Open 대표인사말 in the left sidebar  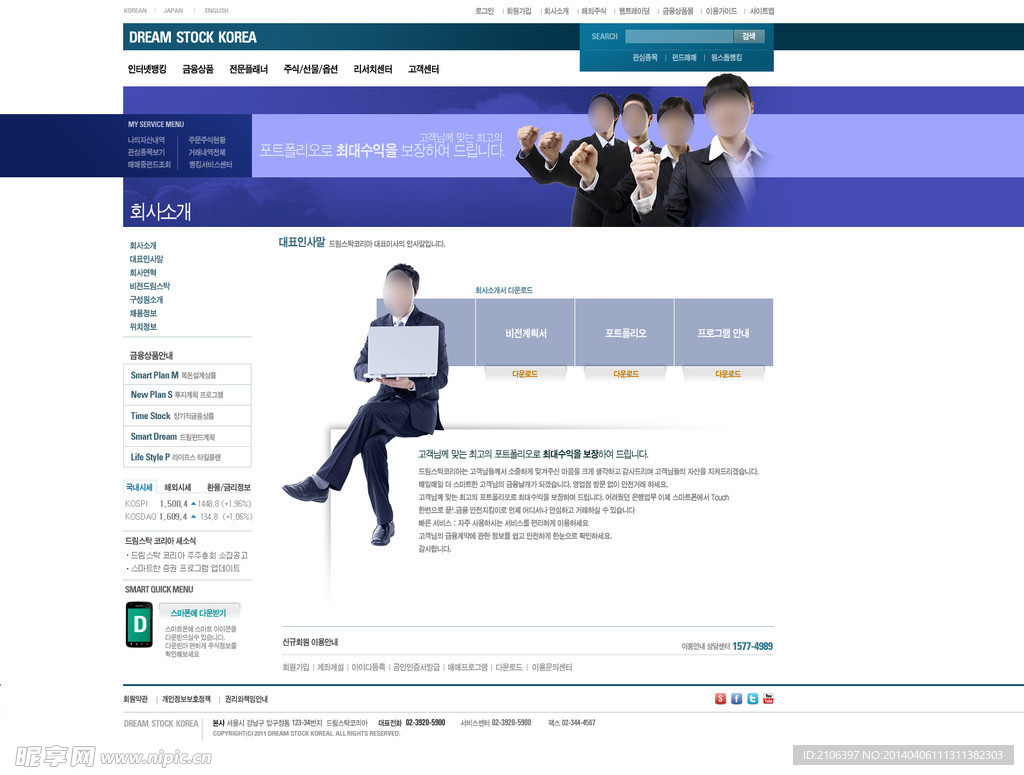point(146,259)
